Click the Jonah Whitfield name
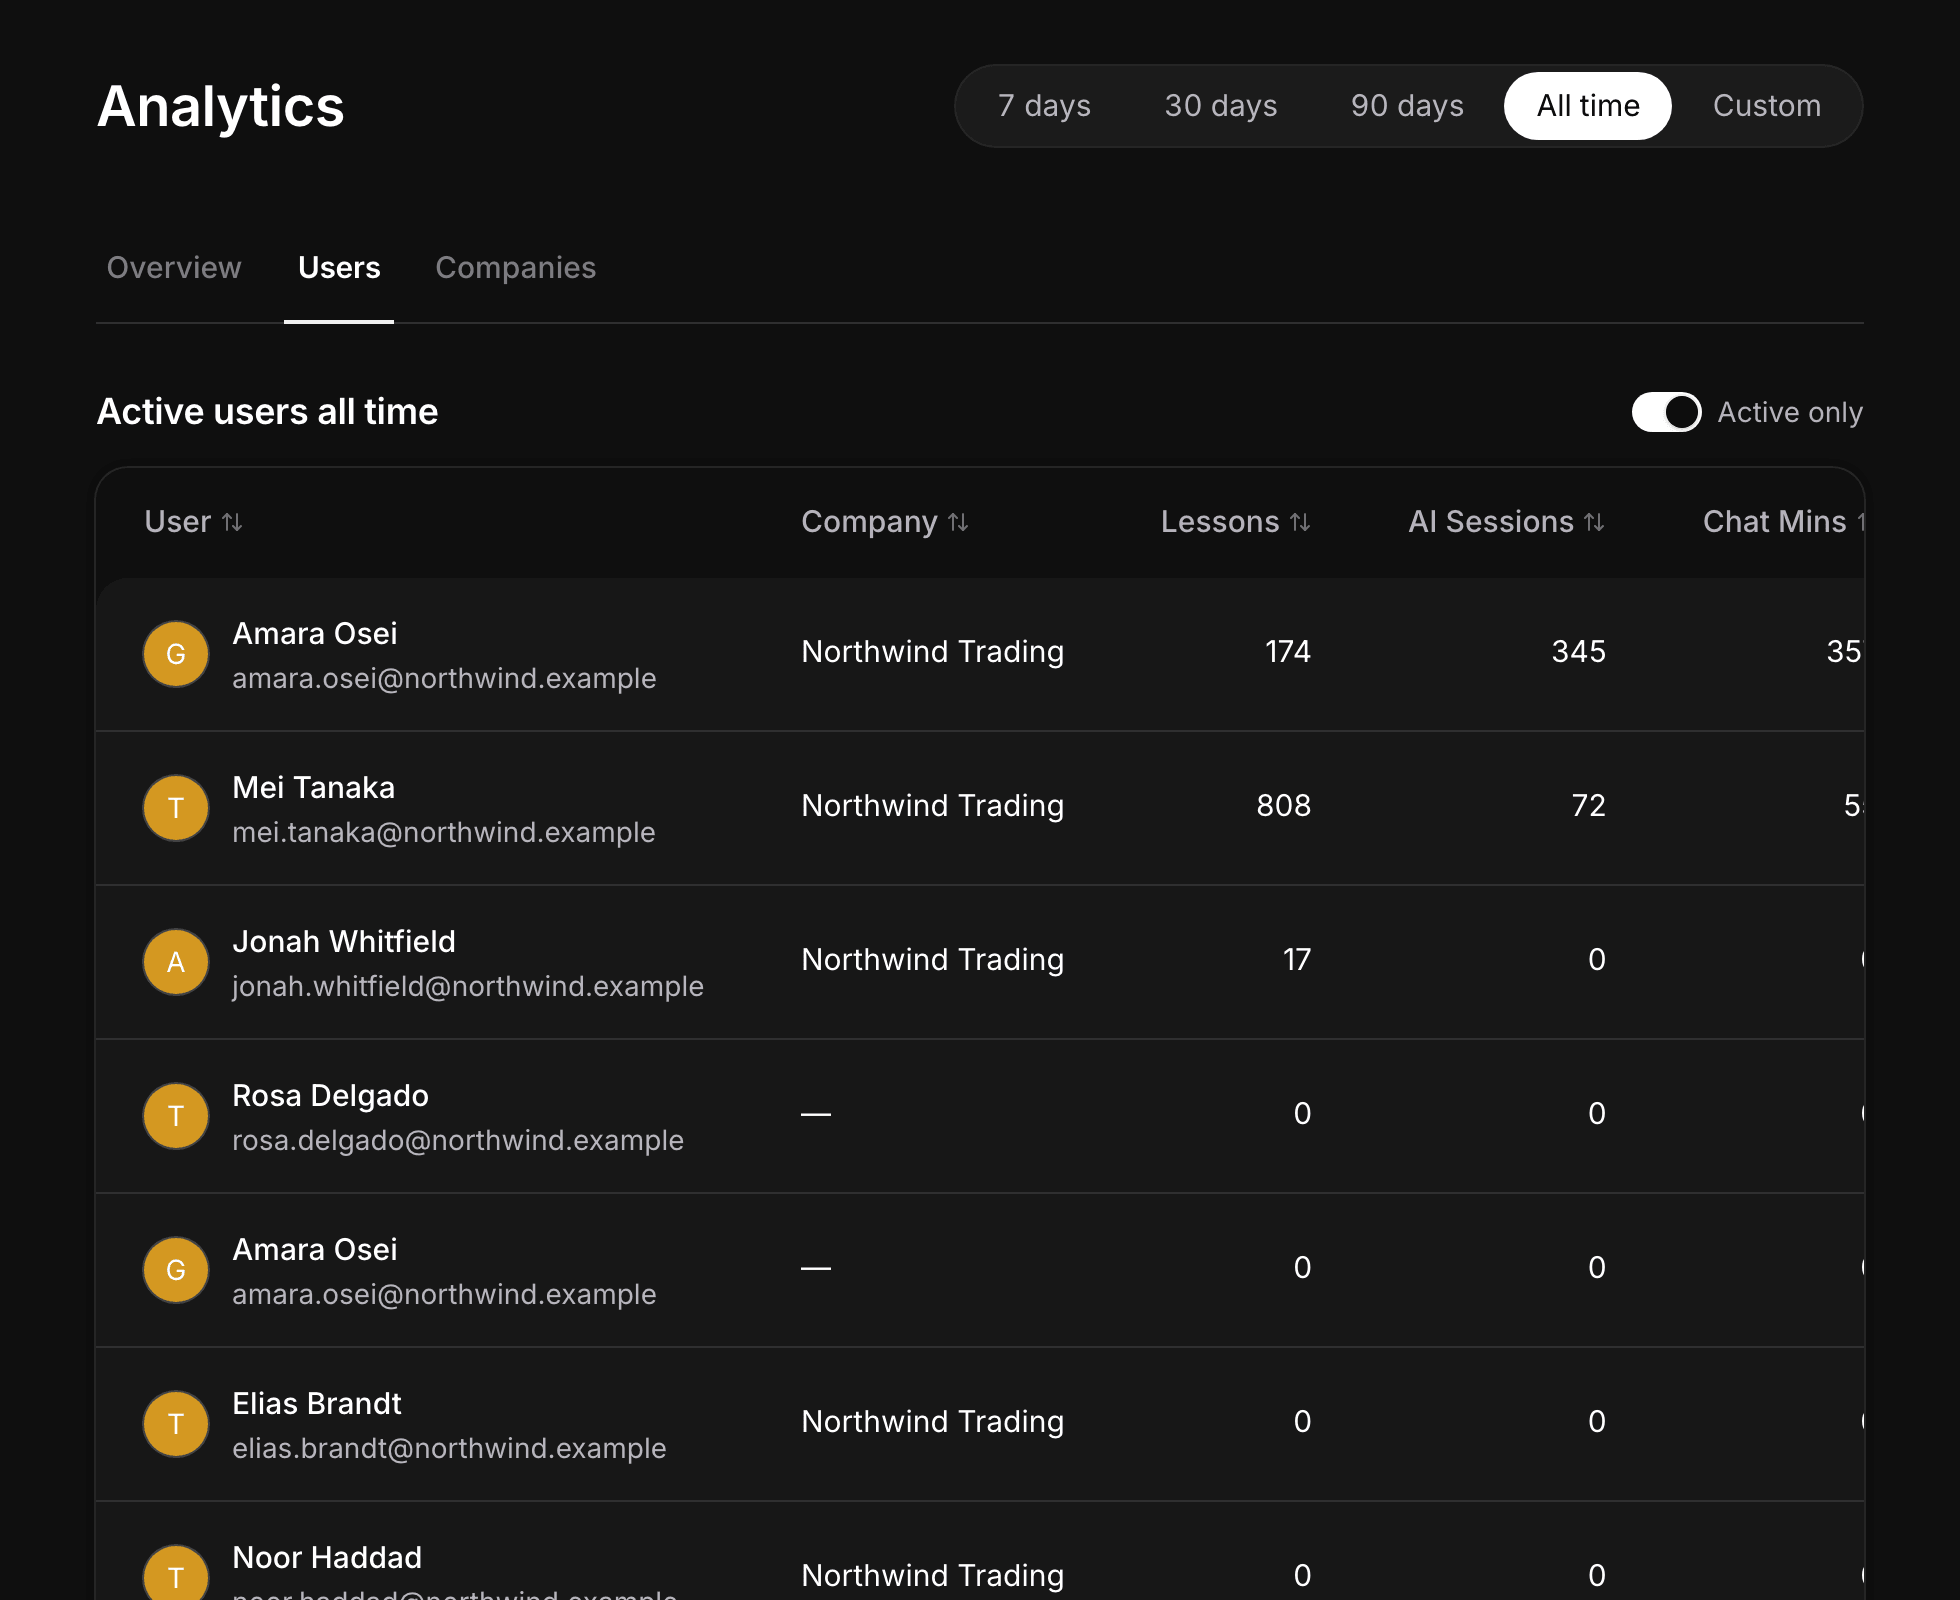This screenshot has height=1600, width=1960. [344, 942]
